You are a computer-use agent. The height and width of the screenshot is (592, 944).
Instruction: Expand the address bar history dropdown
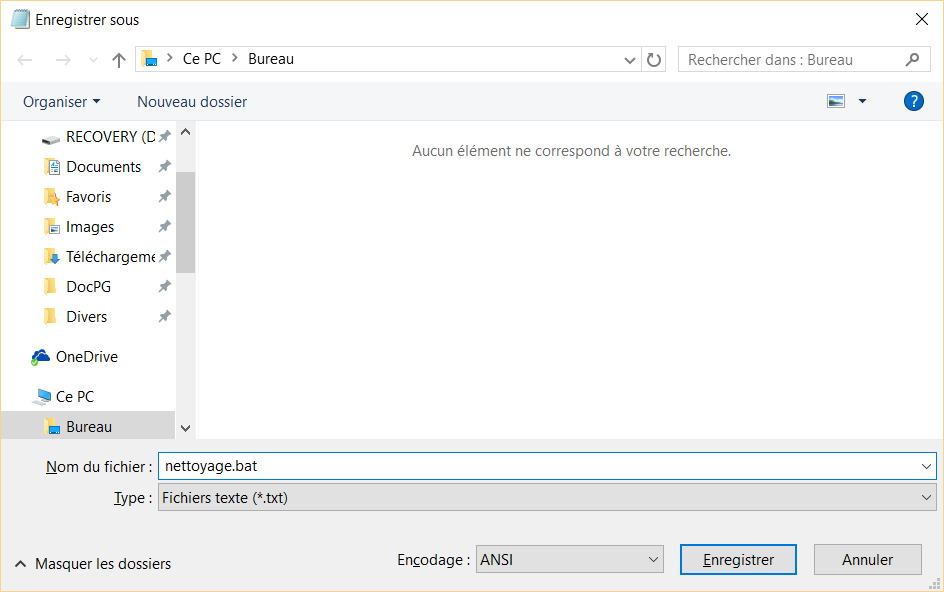(630, 60)
